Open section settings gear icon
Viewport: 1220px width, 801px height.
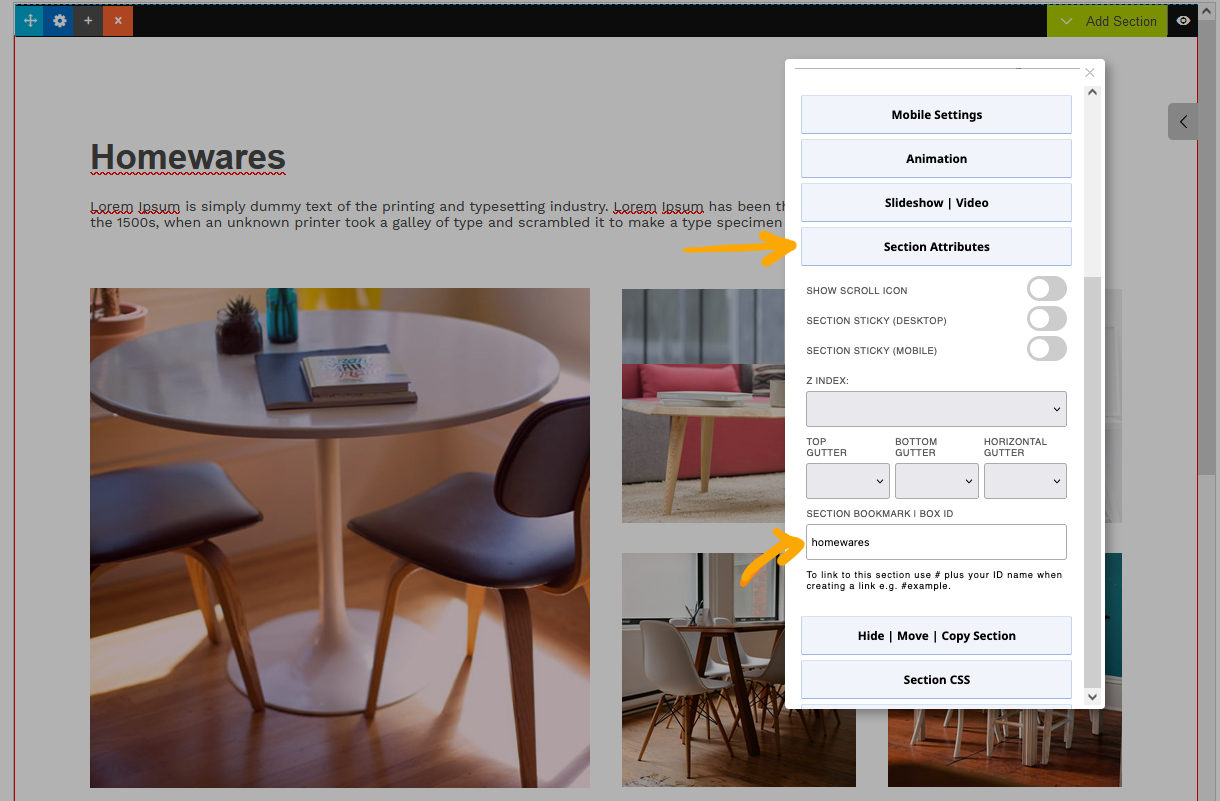click(x=59, y=21)
